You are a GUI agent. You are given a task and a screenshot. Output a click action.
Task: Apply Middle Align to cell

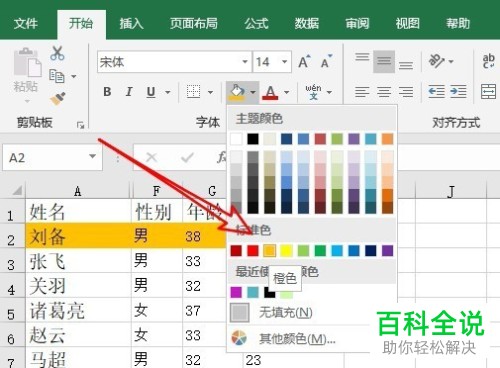pyautogui.click(x=384, y=61)
